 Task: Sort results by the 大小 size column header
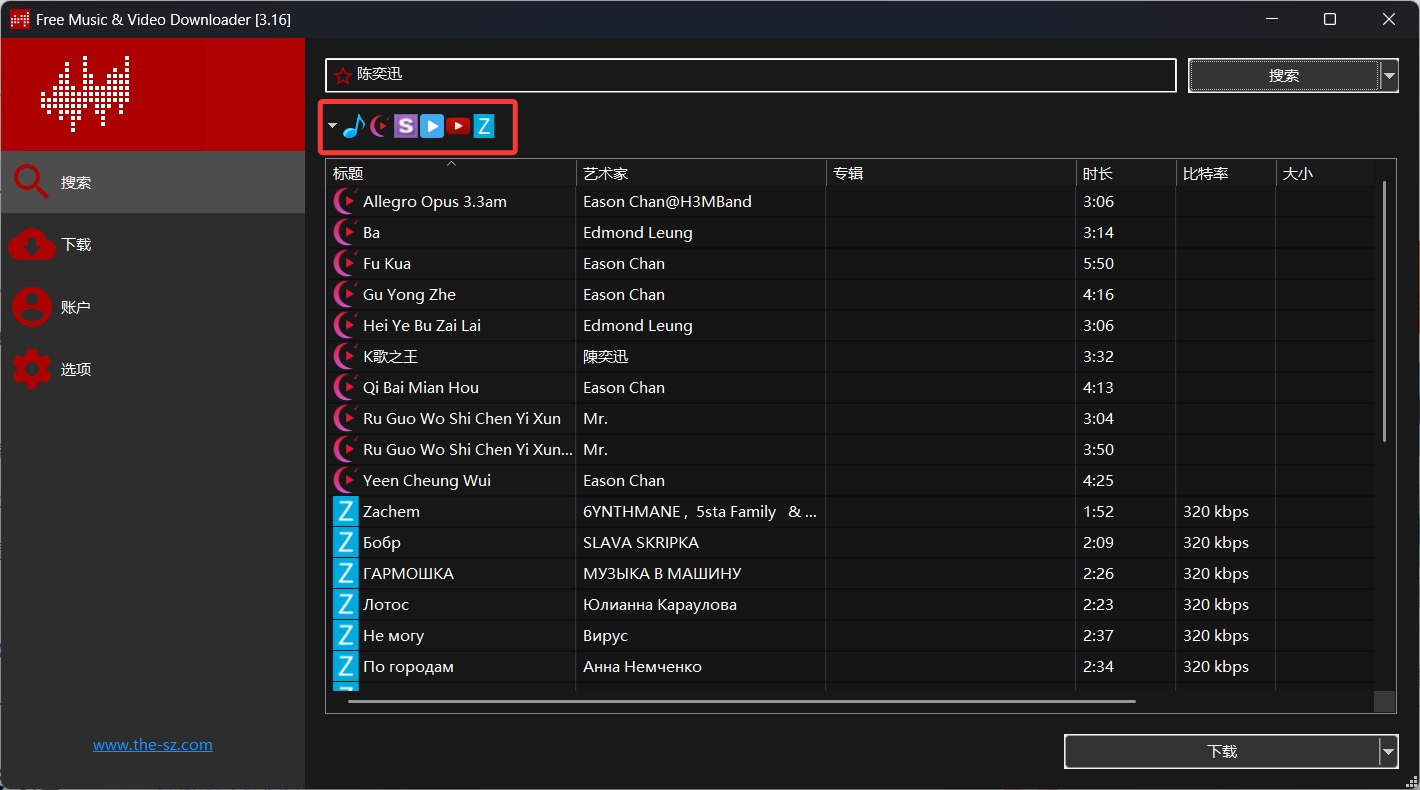coord(1325,173)
